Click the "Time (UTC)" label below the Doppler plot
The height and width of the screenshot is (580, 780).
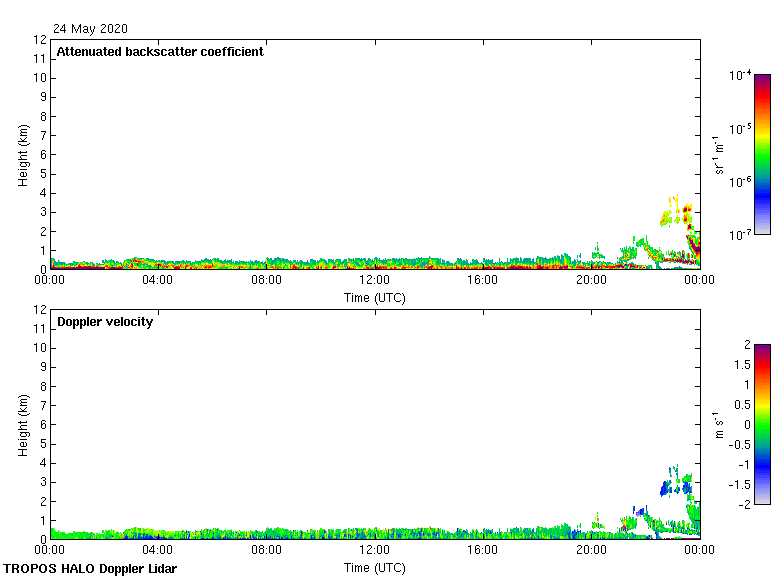tap(374, 567)
